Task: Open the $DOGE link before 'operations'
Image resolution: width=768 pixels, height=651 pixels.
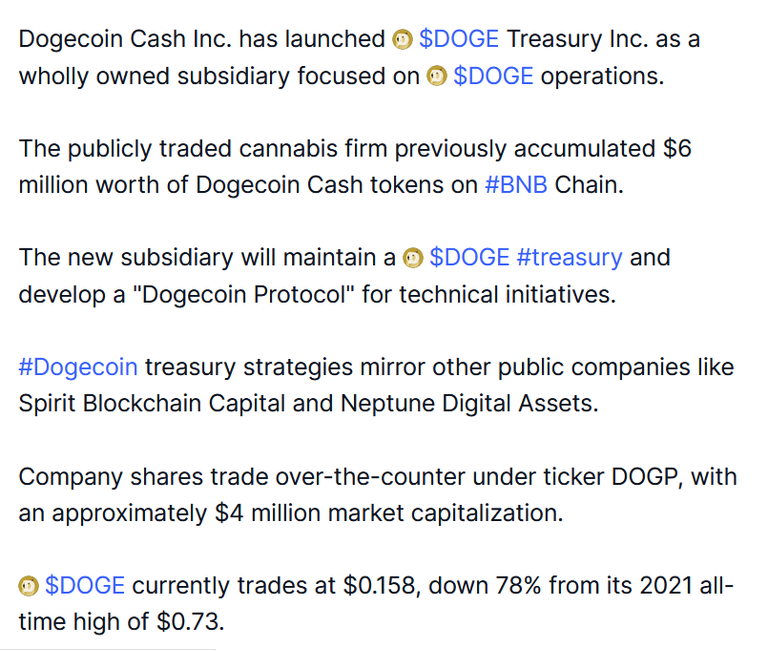Action: [493, 76]
